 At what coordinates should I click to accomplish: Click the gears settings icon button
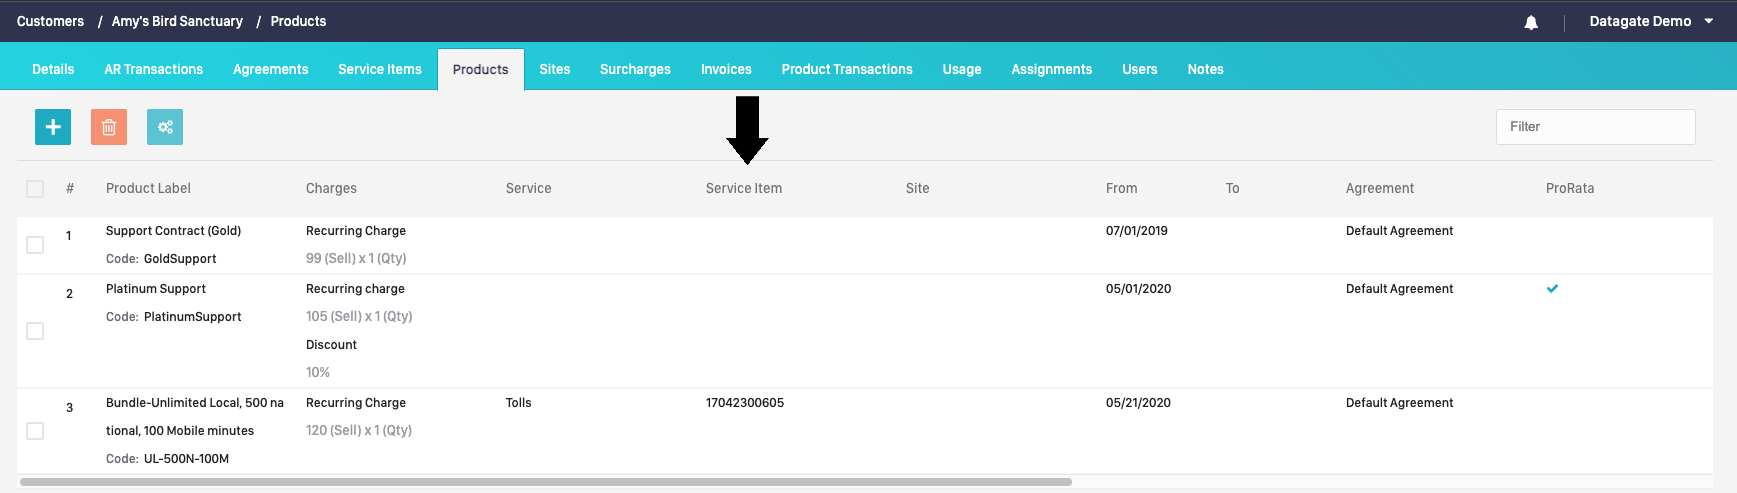tap(165, 127)
